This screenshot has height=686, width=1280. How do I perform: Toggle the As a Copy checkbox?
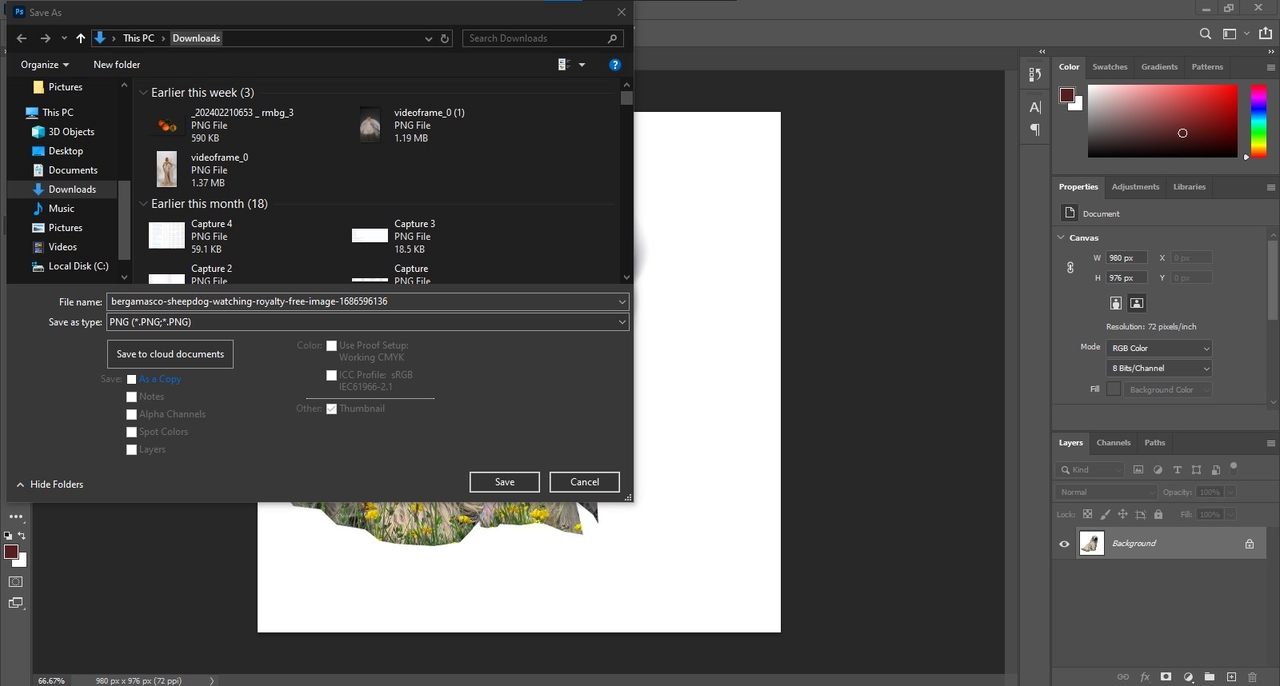pyautogui.click(x=131, y=379)
